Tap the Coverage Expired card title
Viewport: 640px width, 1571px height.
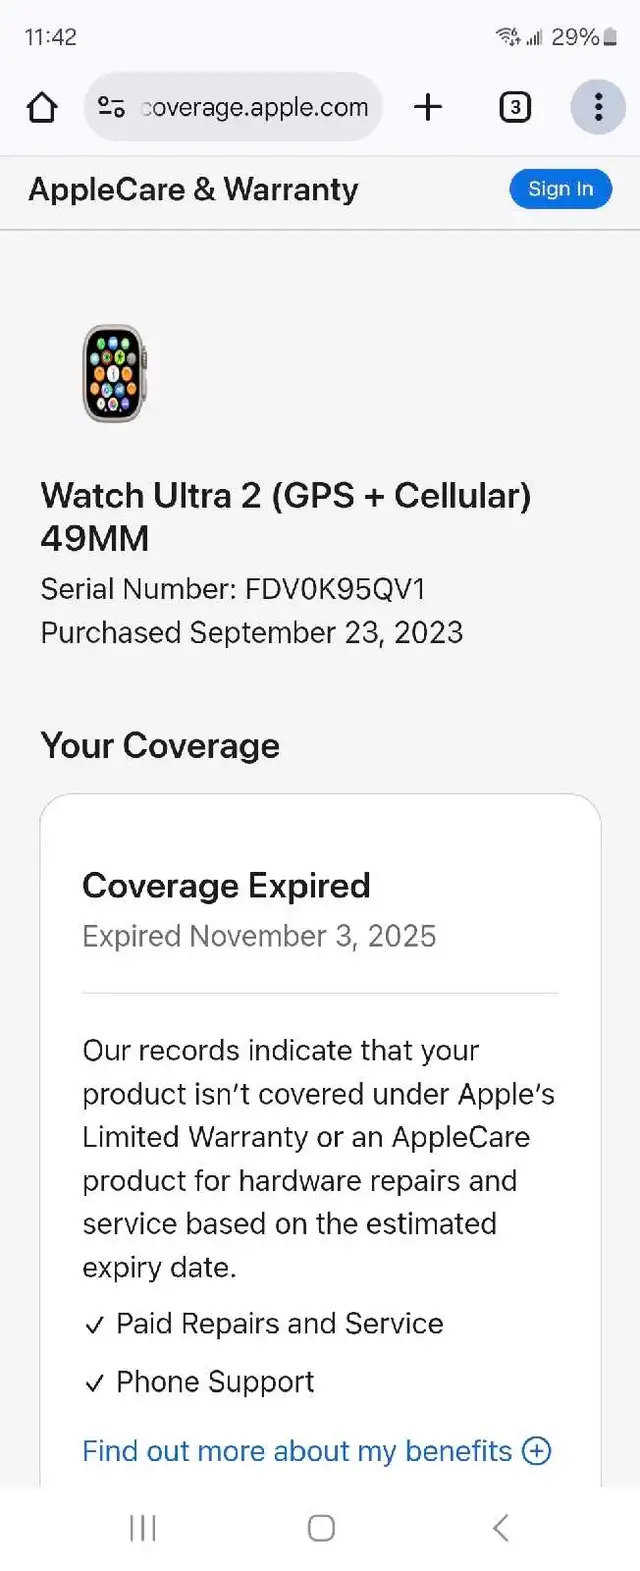pyautogui.click(x=226, y=886)
